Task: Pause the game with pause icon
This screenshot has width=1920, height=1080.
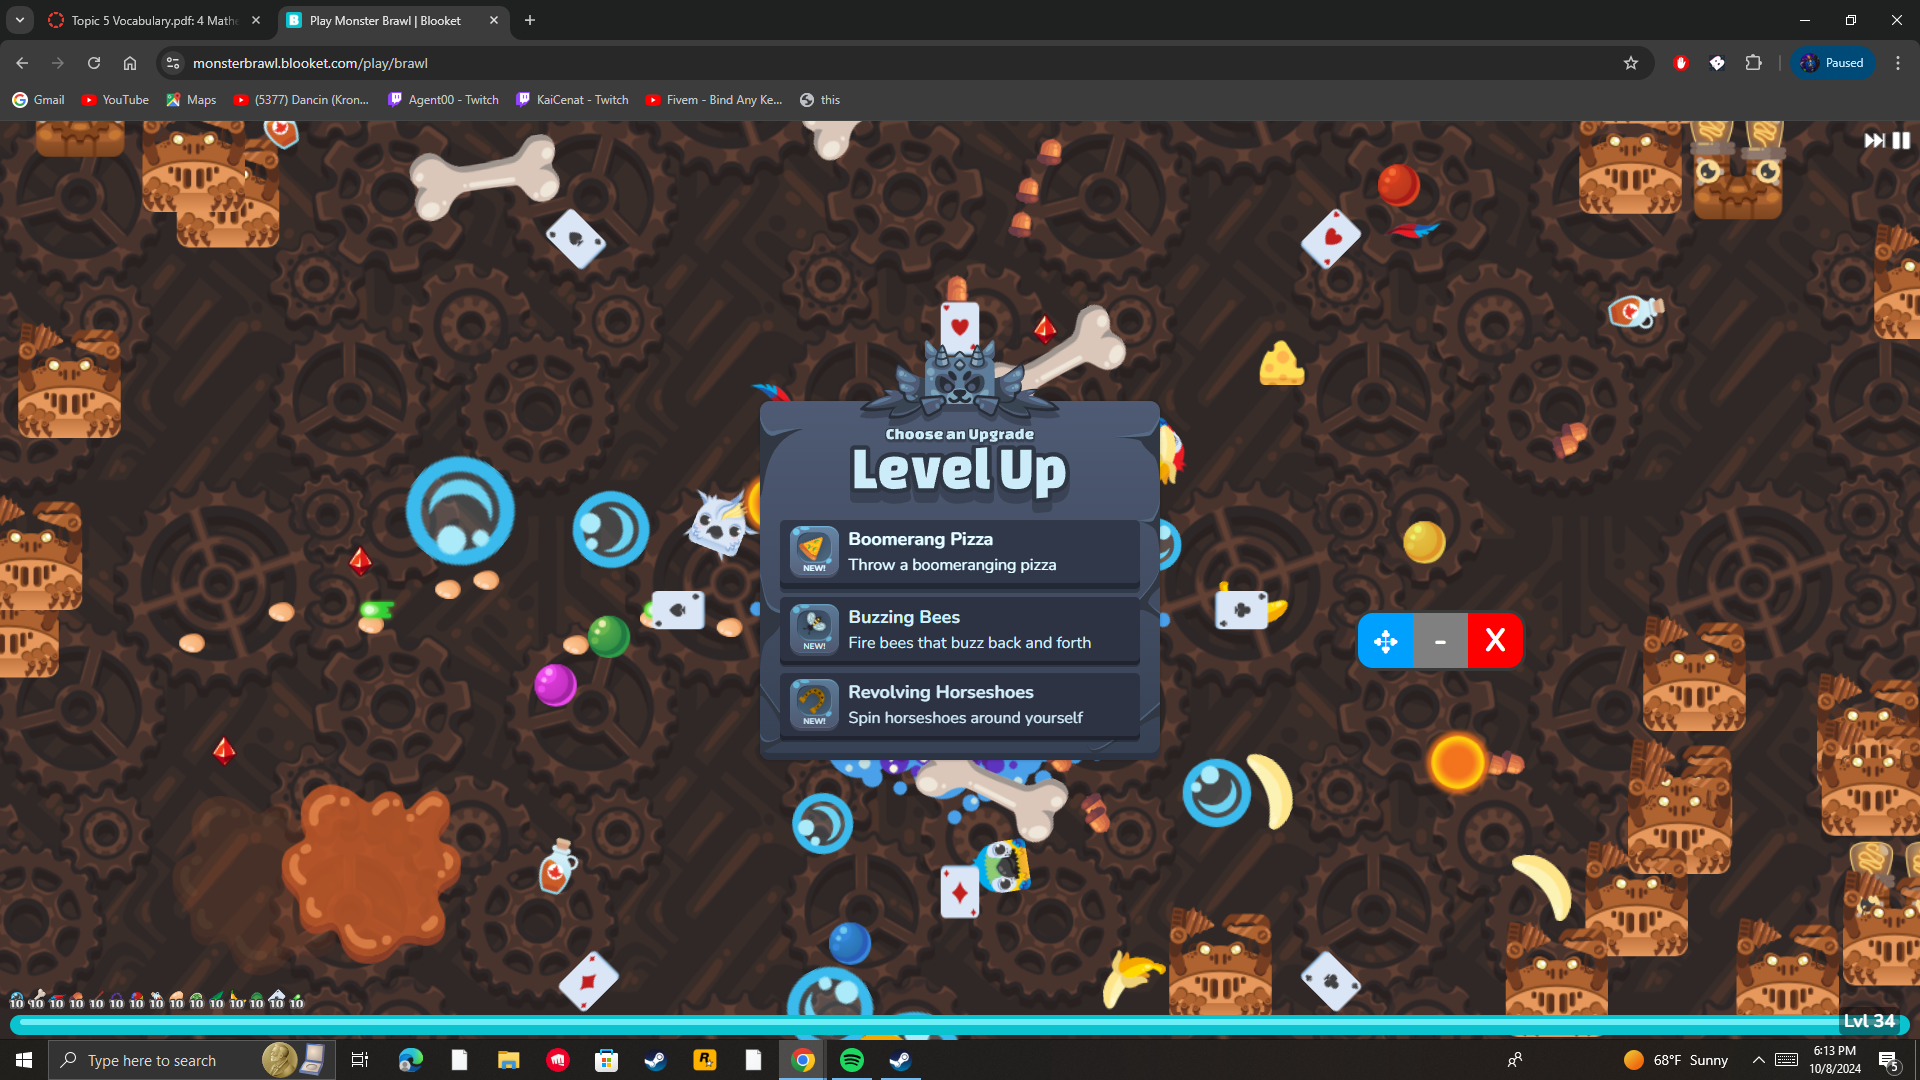Action: point(1901,141)
